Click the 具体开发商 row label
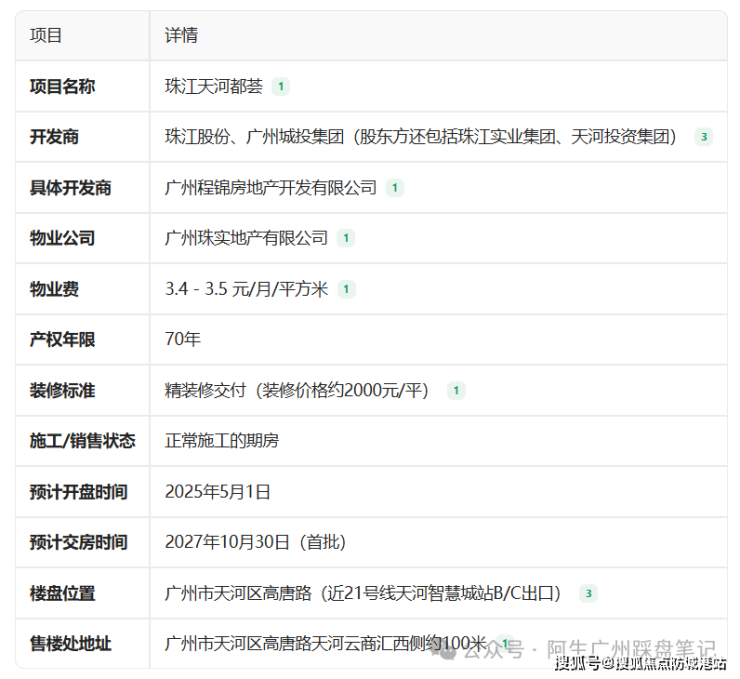The image size is (740, 679). tap(70, 188)
